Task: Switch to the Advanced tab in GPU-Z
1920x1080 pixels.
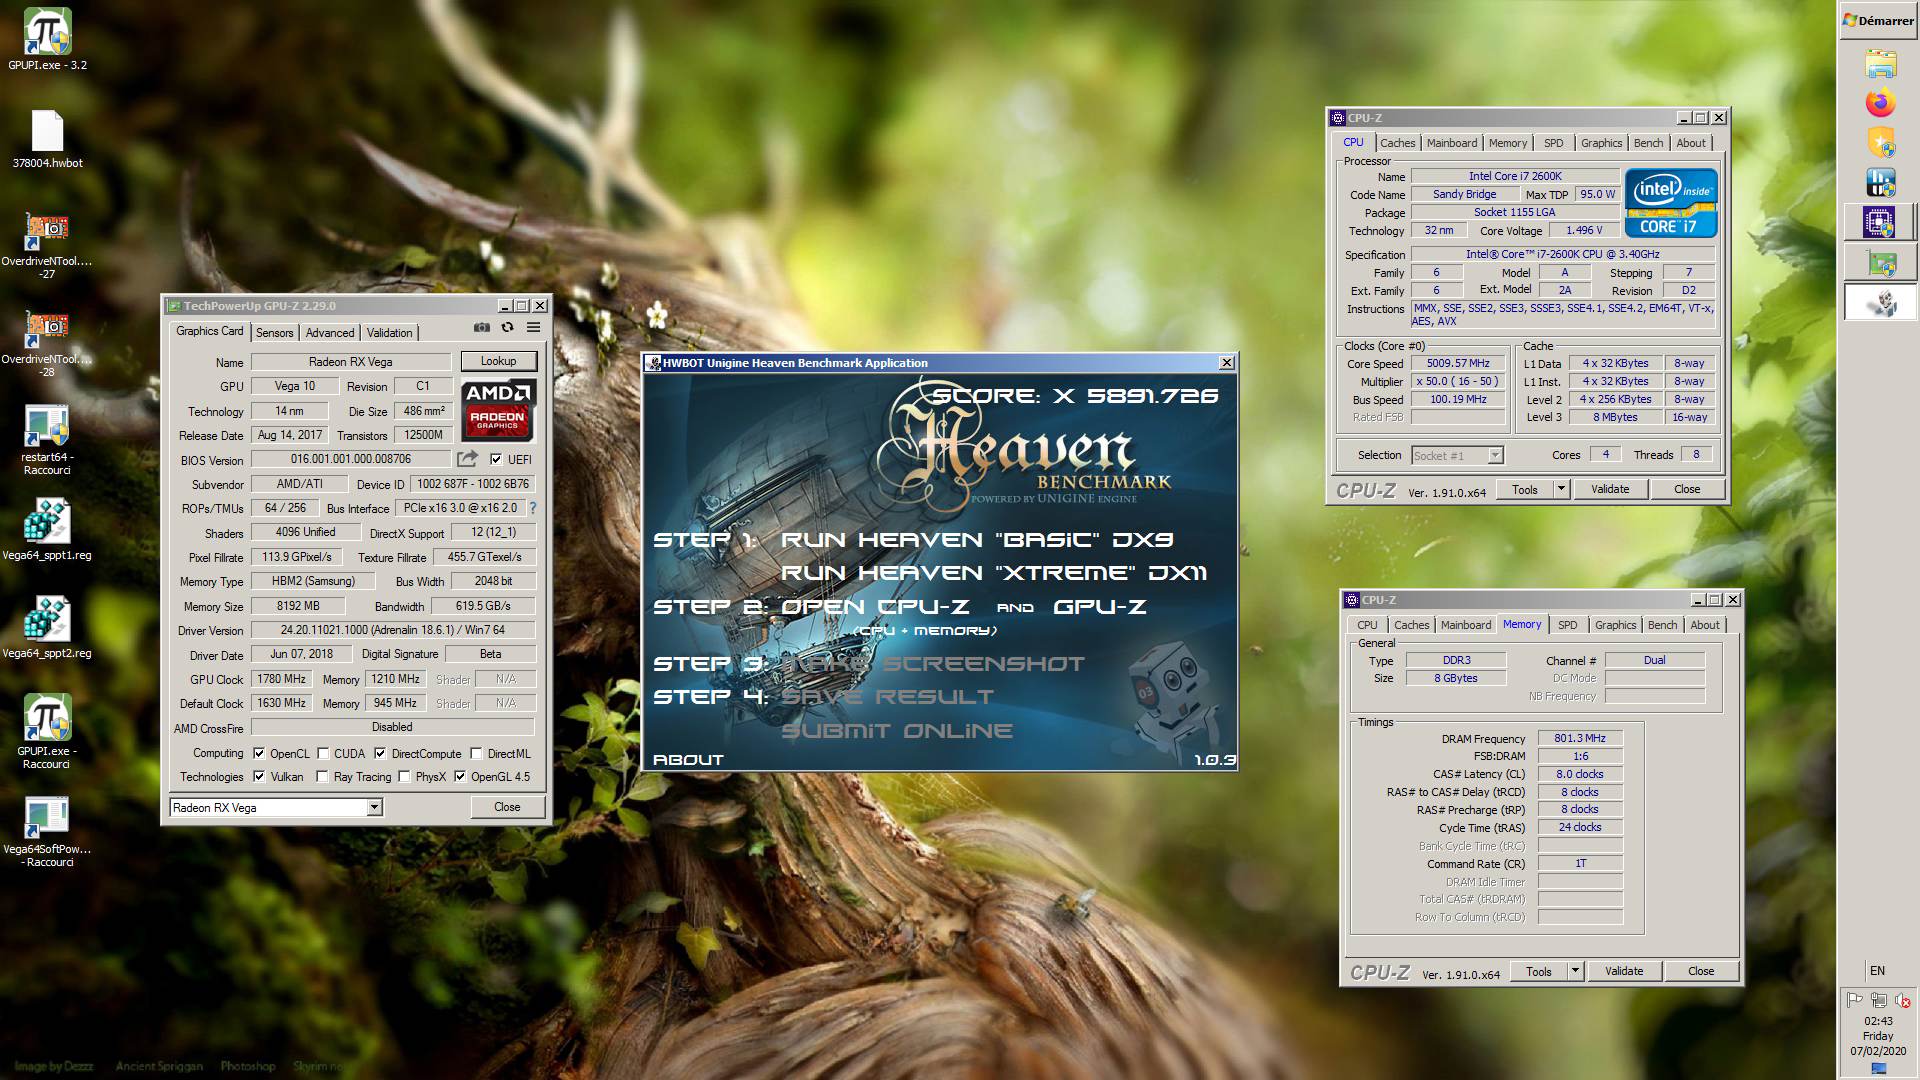Action: point(330,333)
